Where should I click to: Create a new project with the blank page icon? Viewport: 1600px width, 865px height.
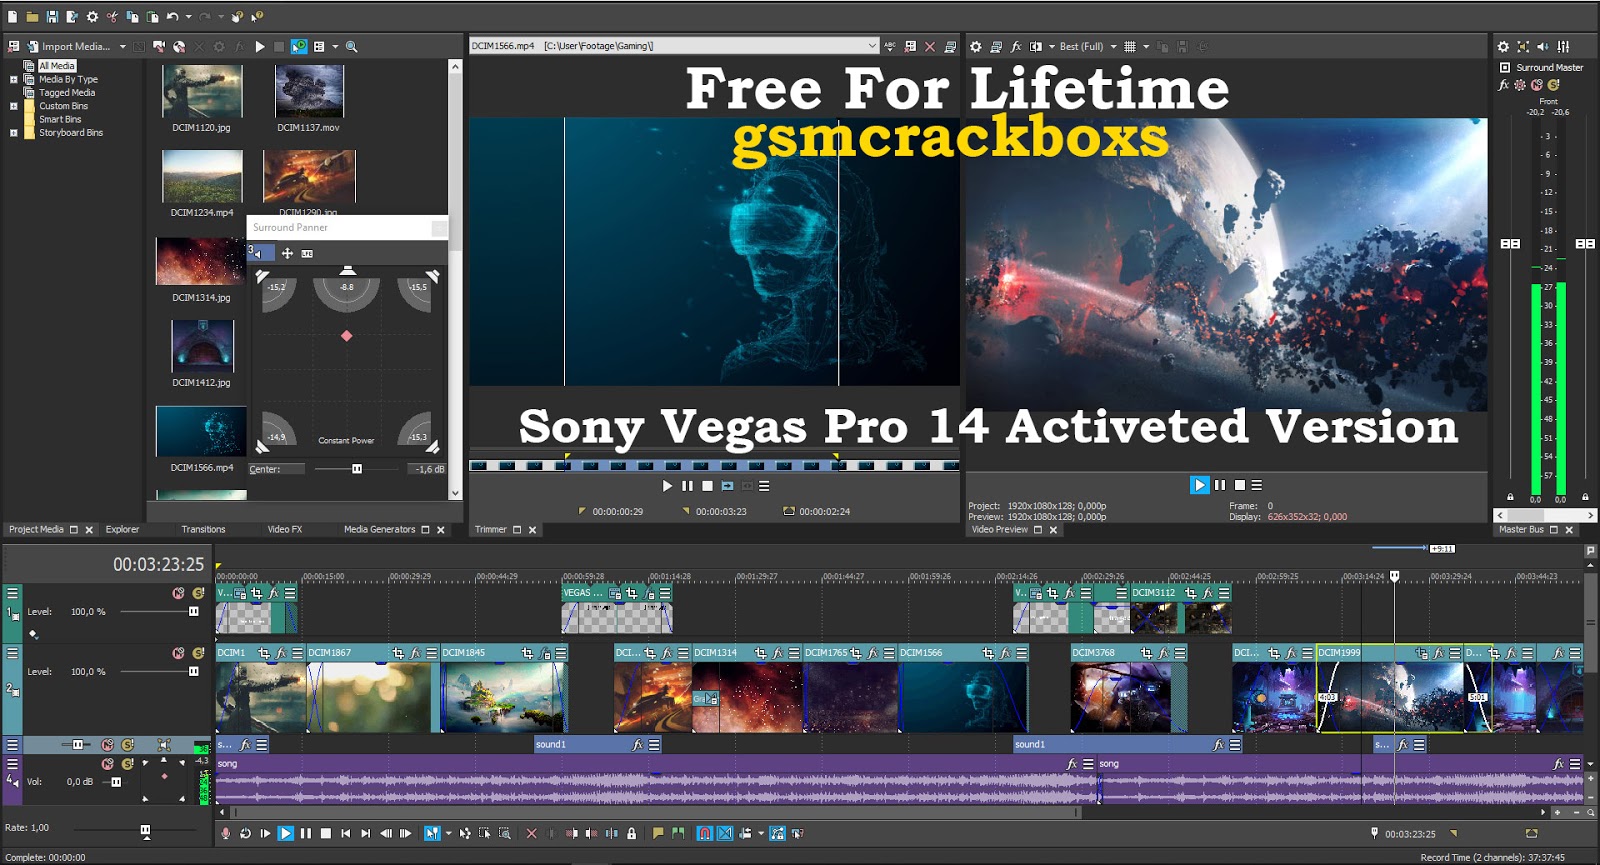(x=13, y=17)
